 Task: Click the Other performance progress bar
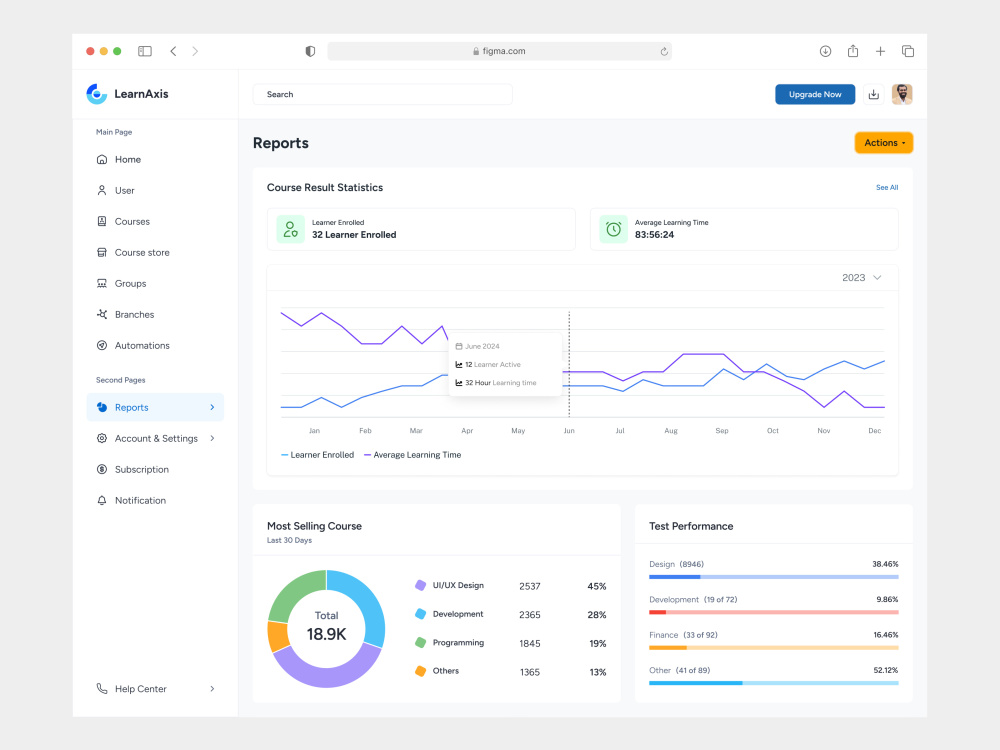point(774,683)
